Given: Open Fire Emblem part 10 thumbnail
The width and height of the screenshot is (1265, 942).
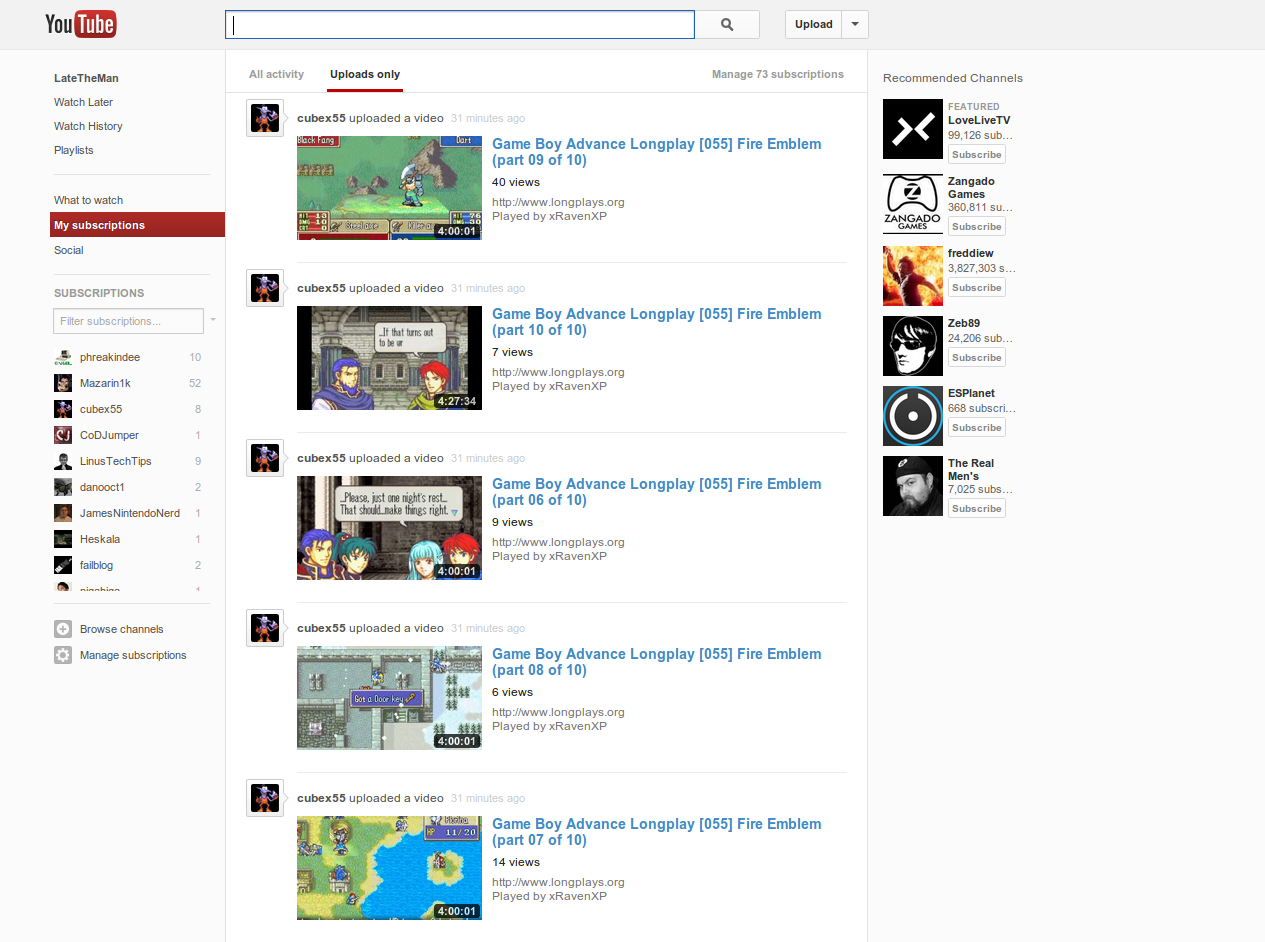Looking at the screenshot, I should click(389, 358).
